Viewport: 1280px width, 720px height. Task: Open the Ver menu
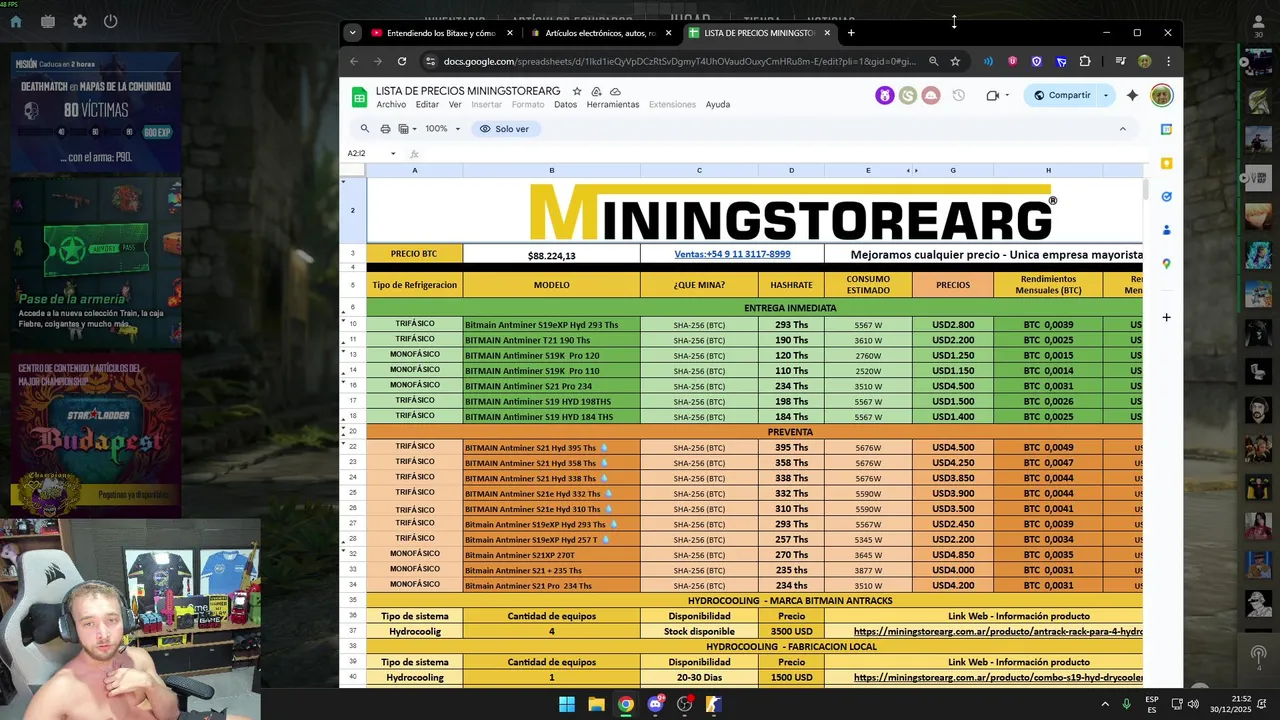click(455, 105)
